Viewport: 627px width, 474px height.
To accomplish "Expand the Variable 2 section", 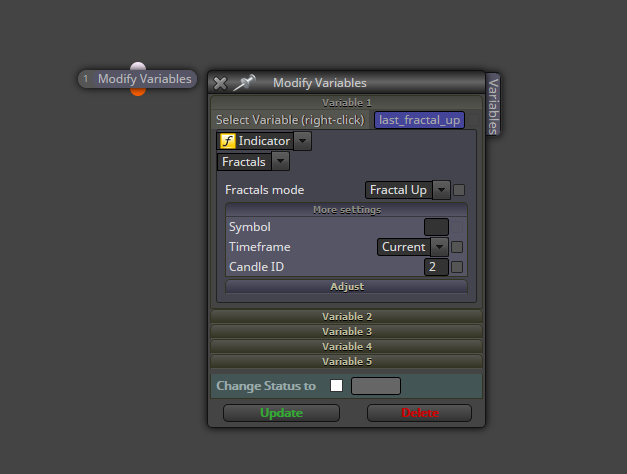I will click(x=347, y=316).
